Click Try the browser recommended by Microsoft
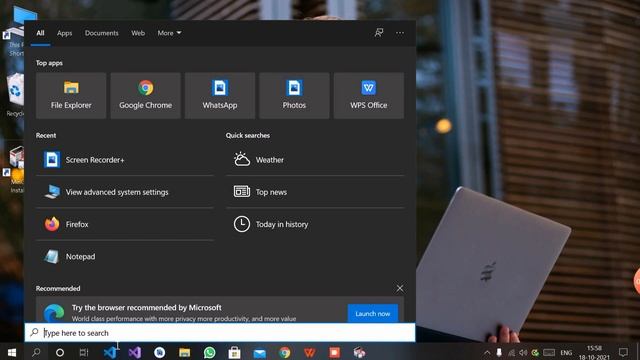Image resolution: width=640 pixels, height=360 pixels. pyautogui.click(x=147, y=307)
